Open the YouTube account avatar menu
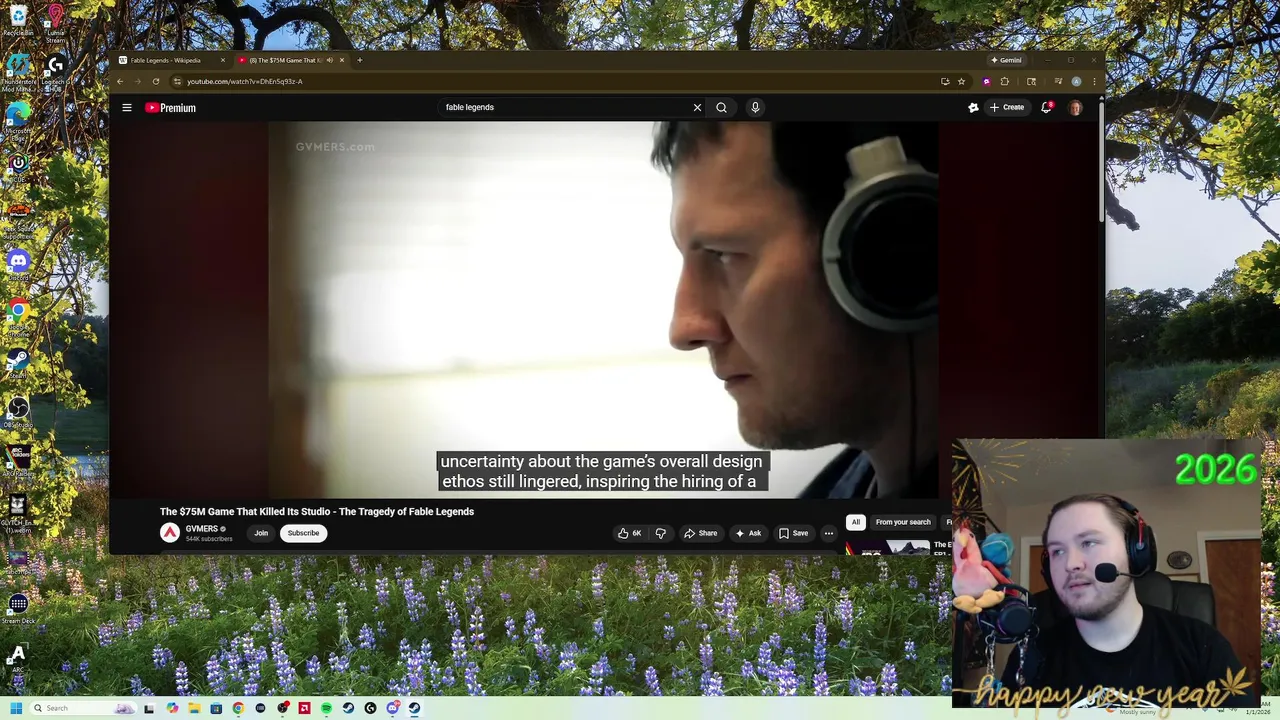The image size is (1280, 720). [x=1075, y=107]
